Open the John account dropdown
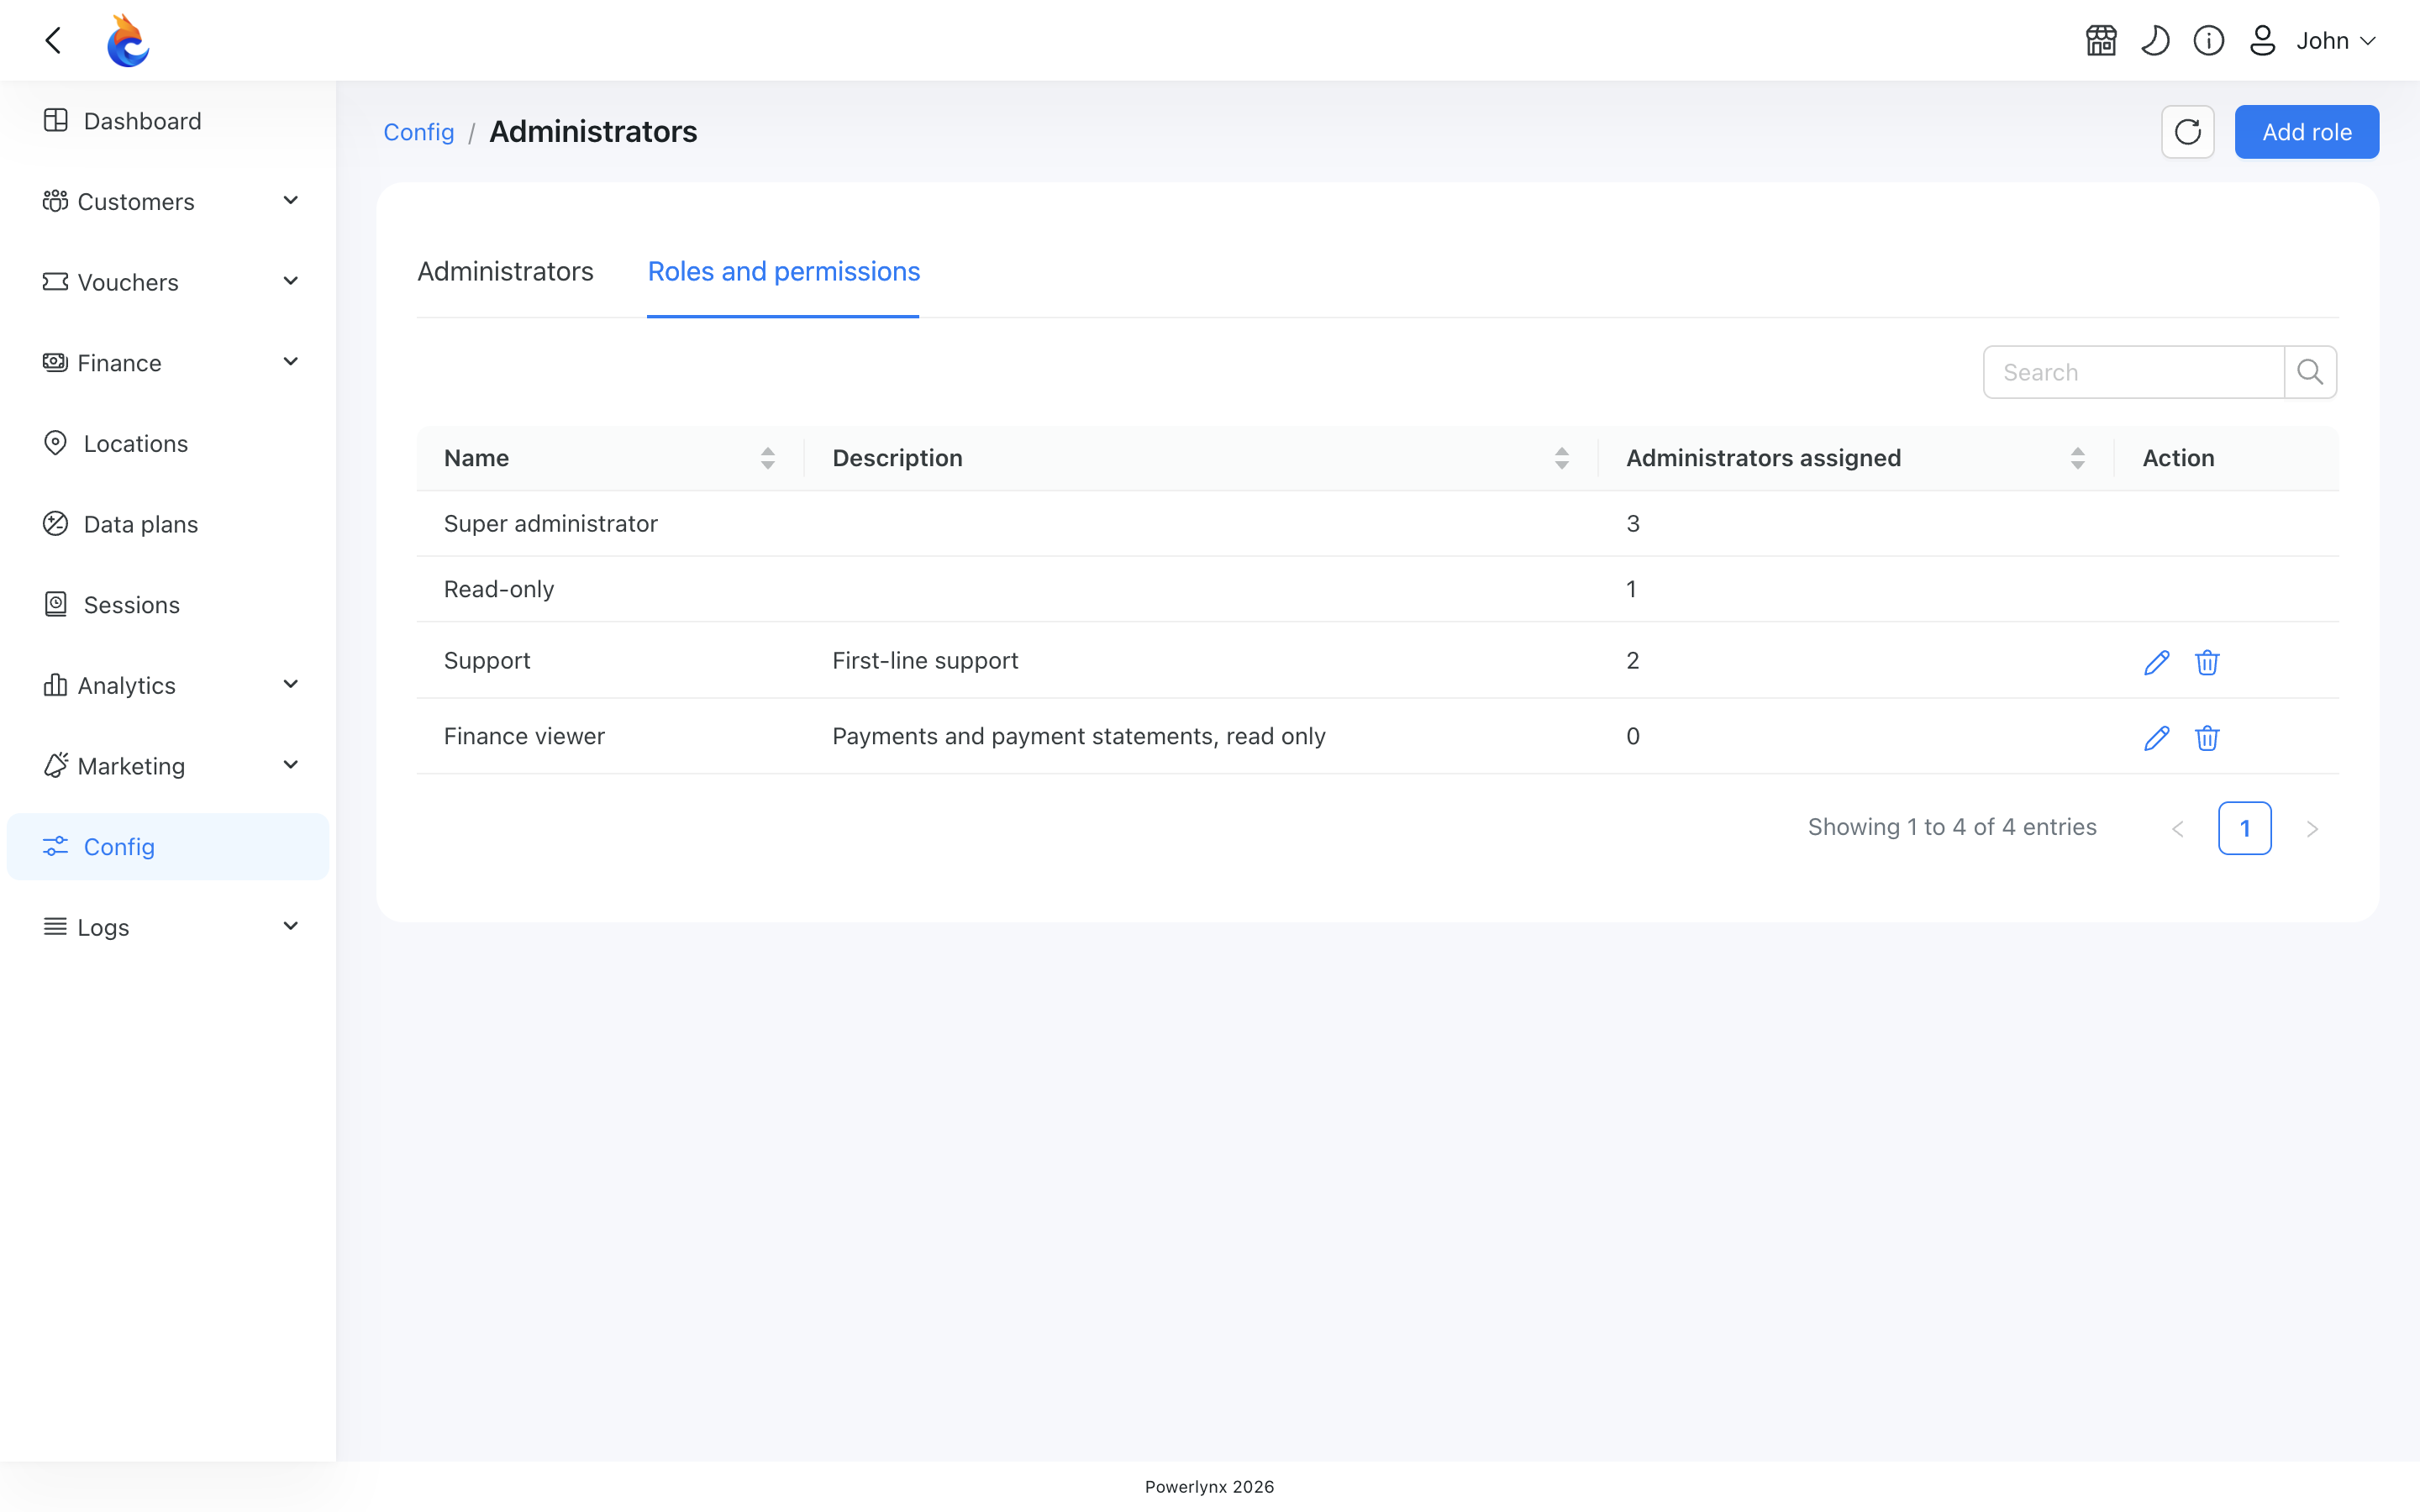This screenshot has width=2420, height=1512. (2335, 41)
